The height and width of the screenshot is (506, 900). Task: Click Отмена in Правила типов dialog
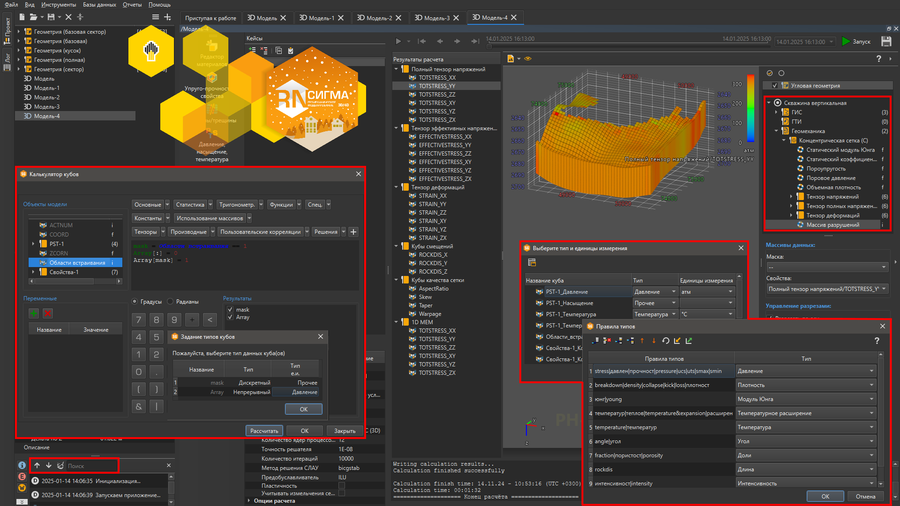(865, 496)
